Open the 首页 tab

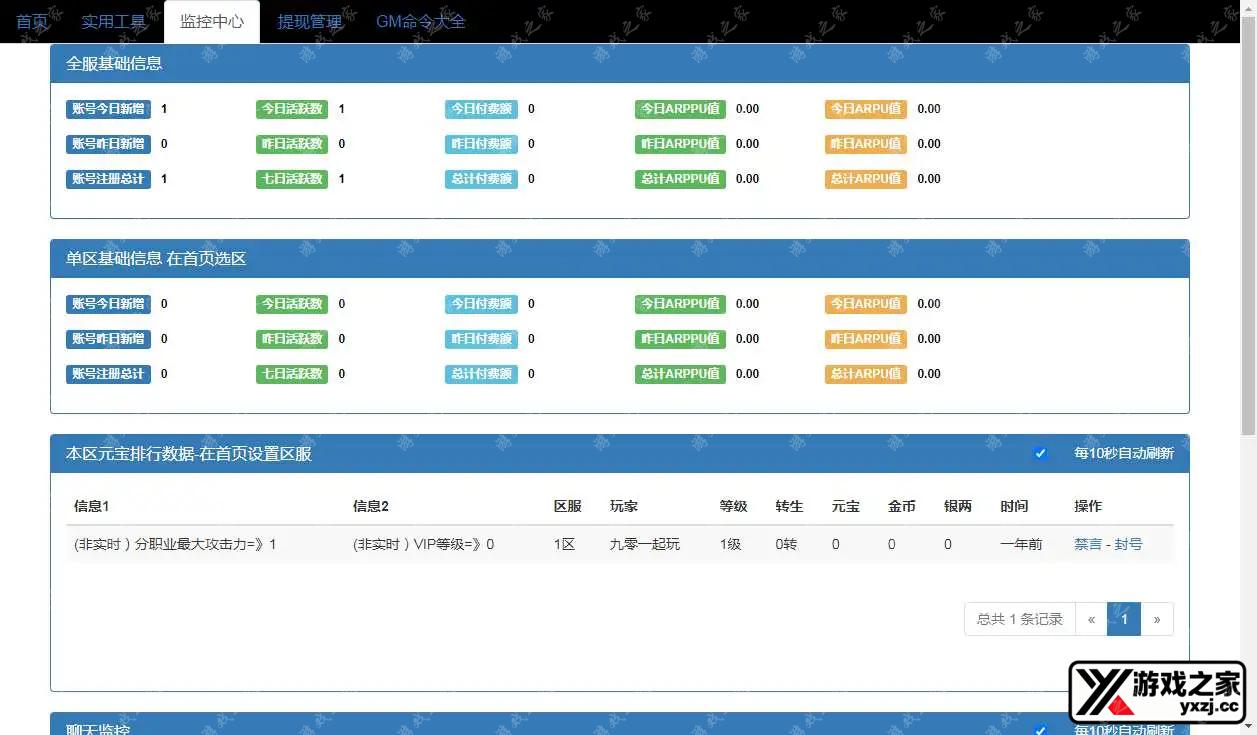coord(32,21)
